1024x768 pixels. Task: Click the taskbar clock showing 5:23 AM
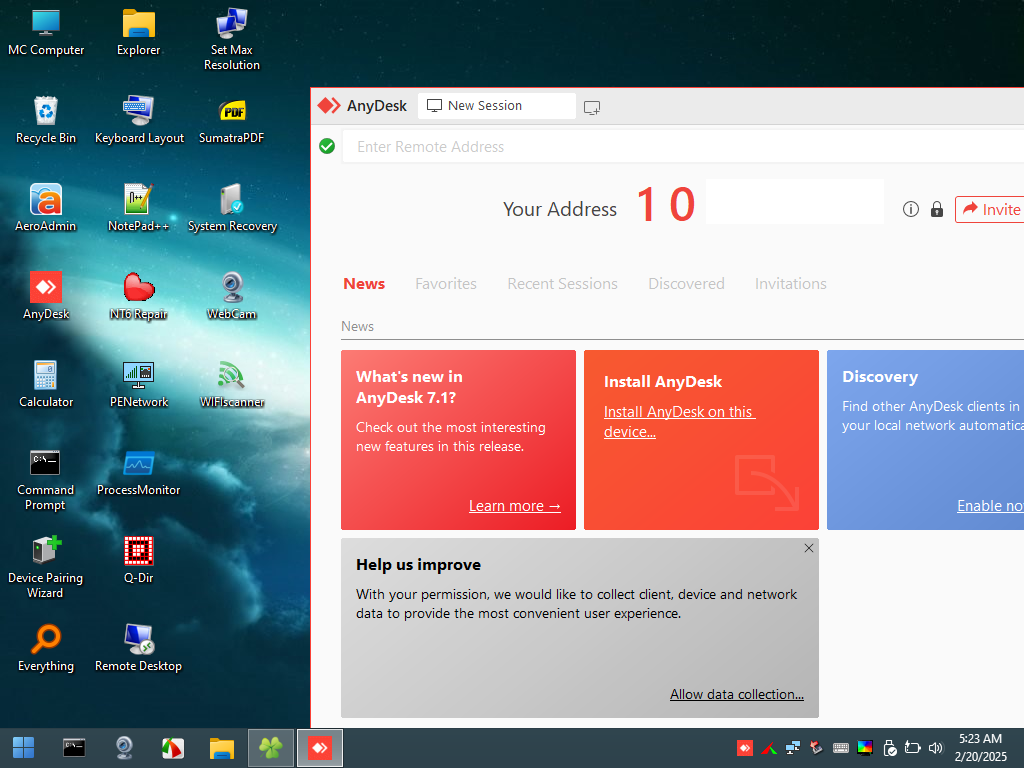pyautogui.click(x=980, y=748)
